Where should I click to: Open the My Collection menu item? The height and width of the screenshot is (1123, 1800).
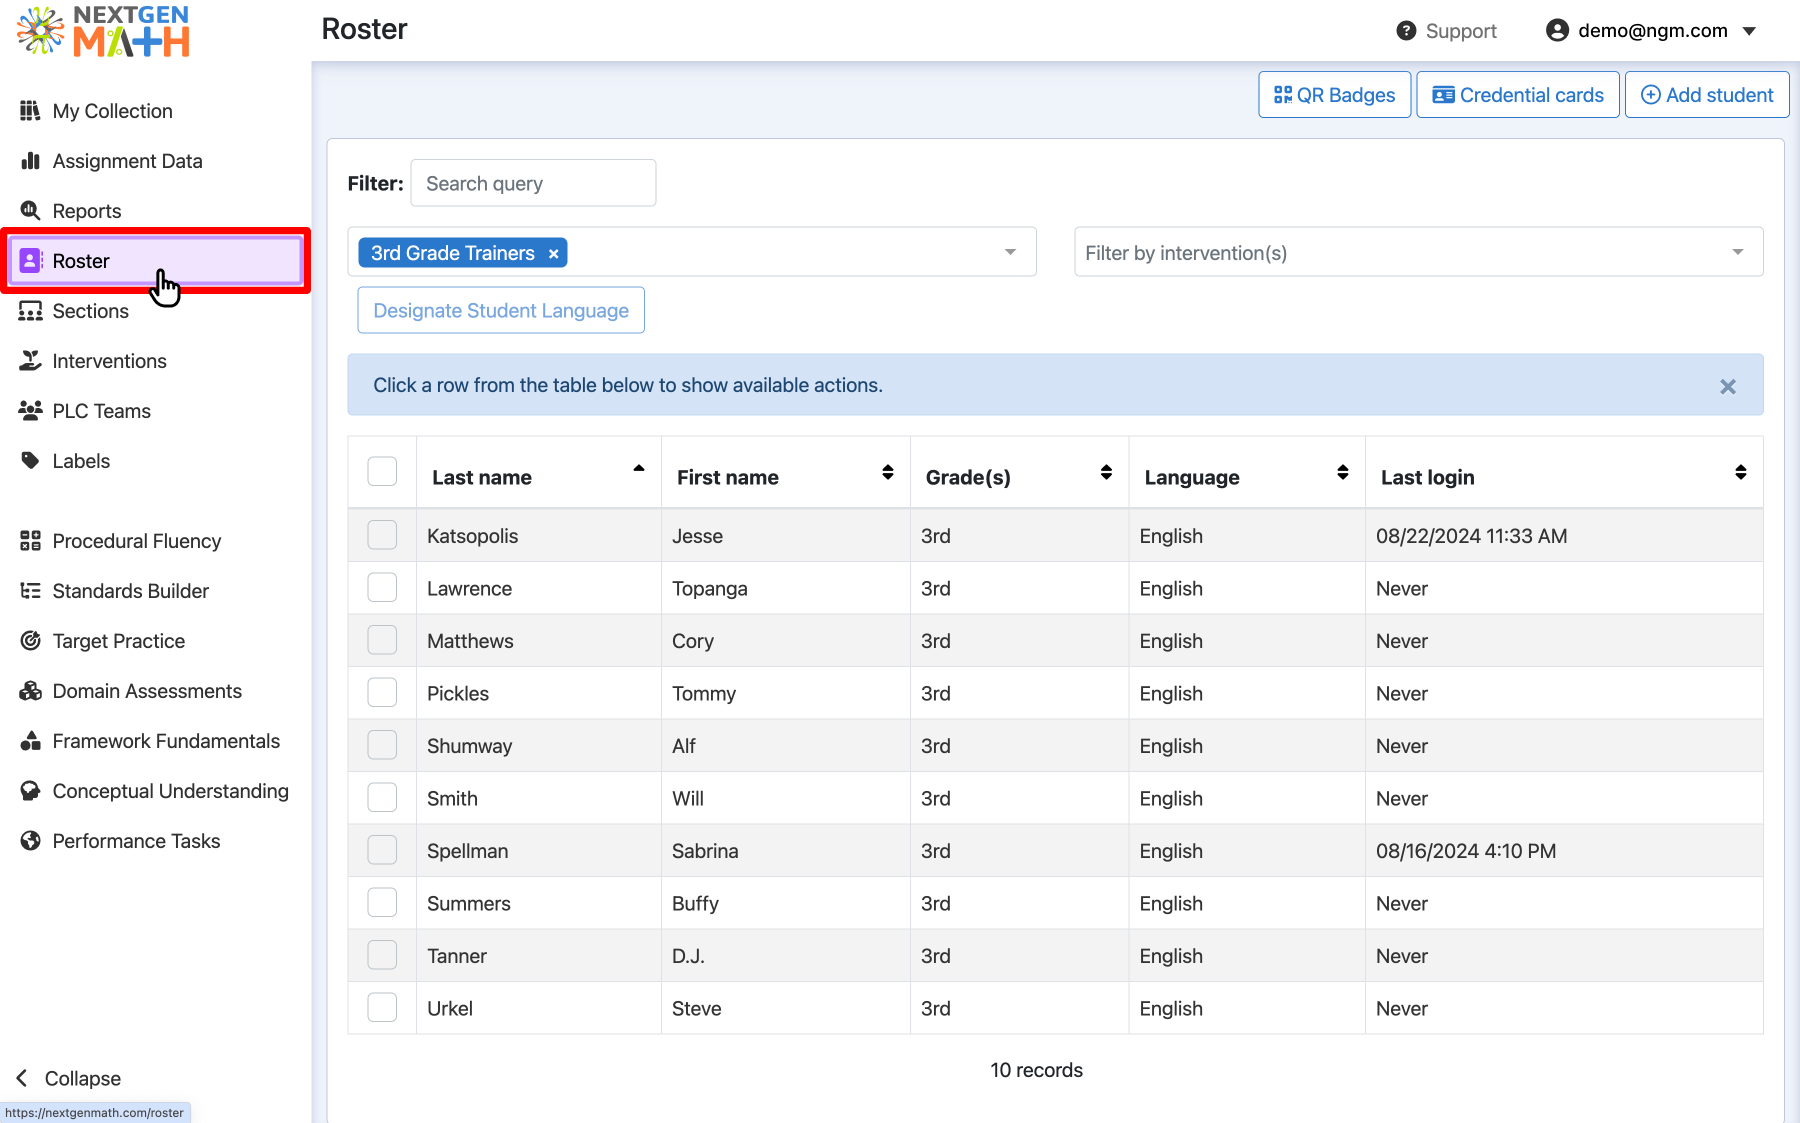pos(112,111)
